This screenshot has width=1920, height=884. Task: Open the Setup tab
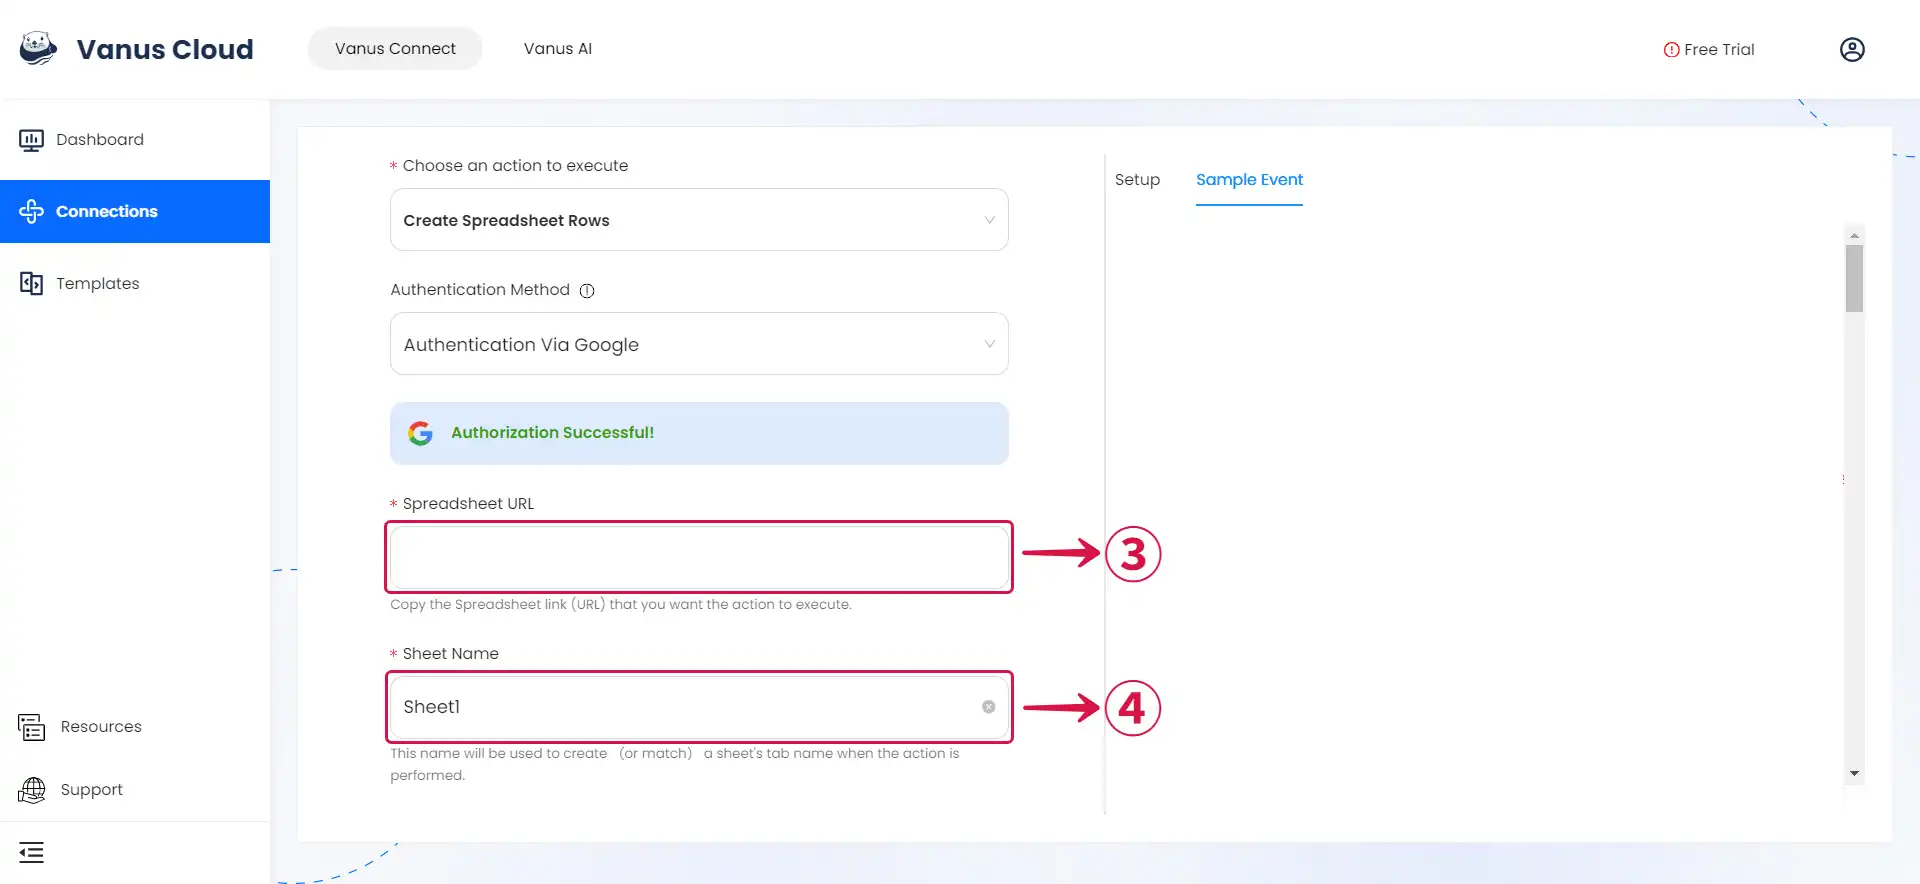(x=1137, y=180)
